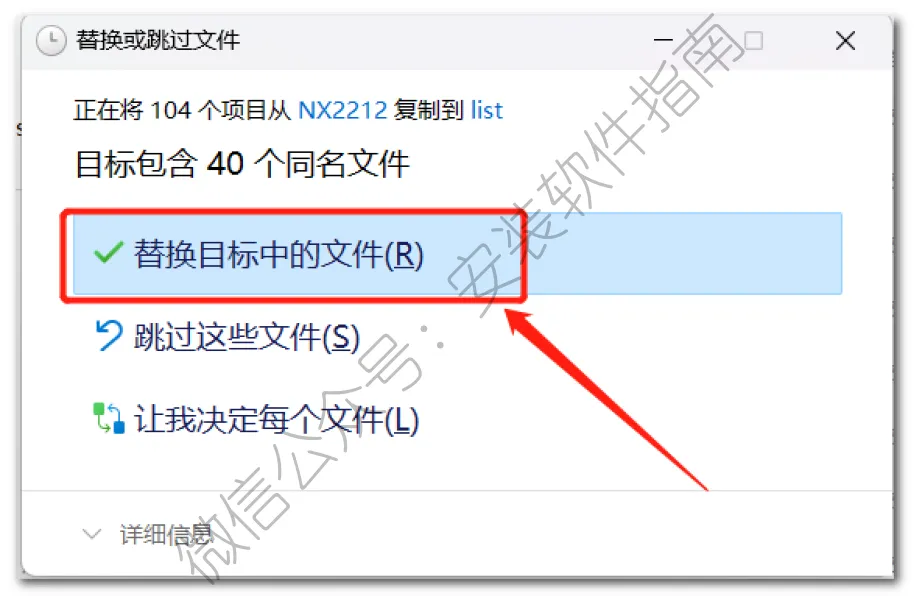Click the clock icon in the title bar
Viewport: 915px width, 596px height.
pos(51,40)
